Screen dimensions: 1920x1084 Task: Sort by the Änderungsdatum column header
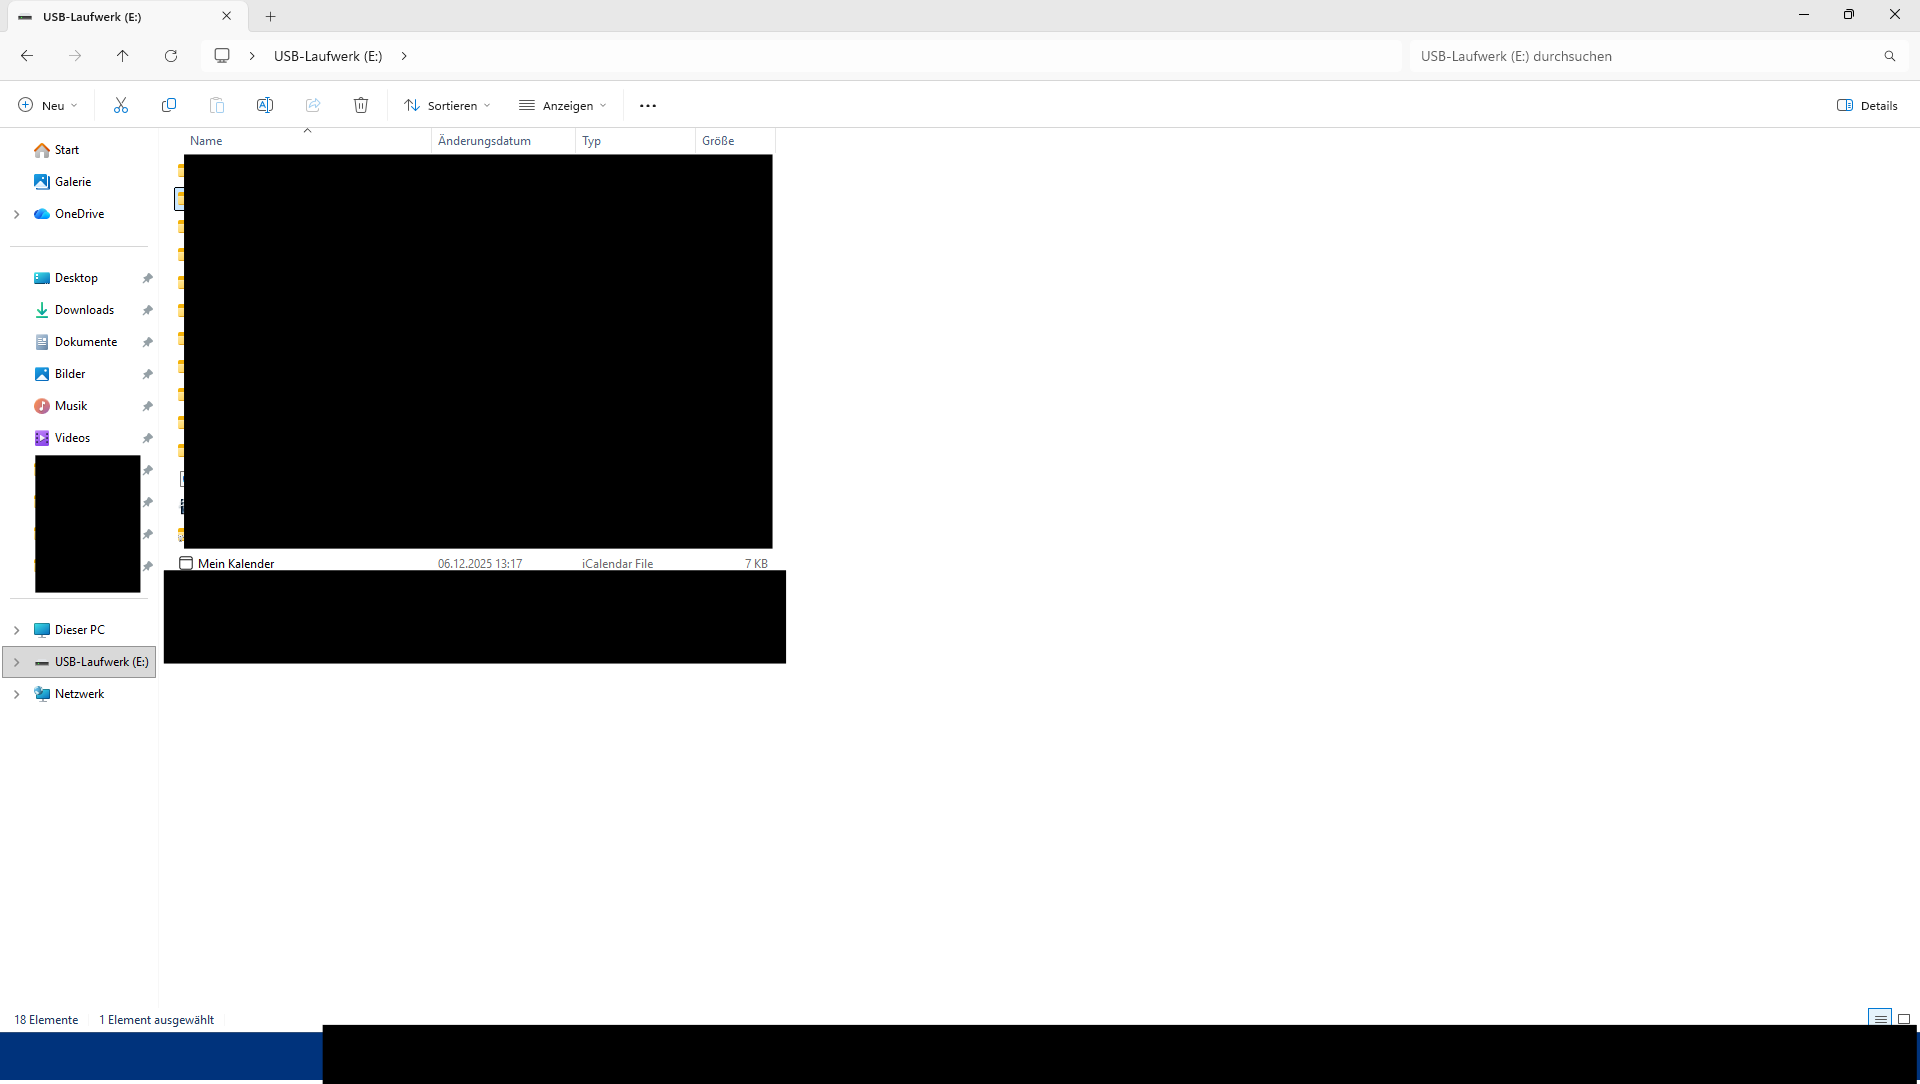485,141
